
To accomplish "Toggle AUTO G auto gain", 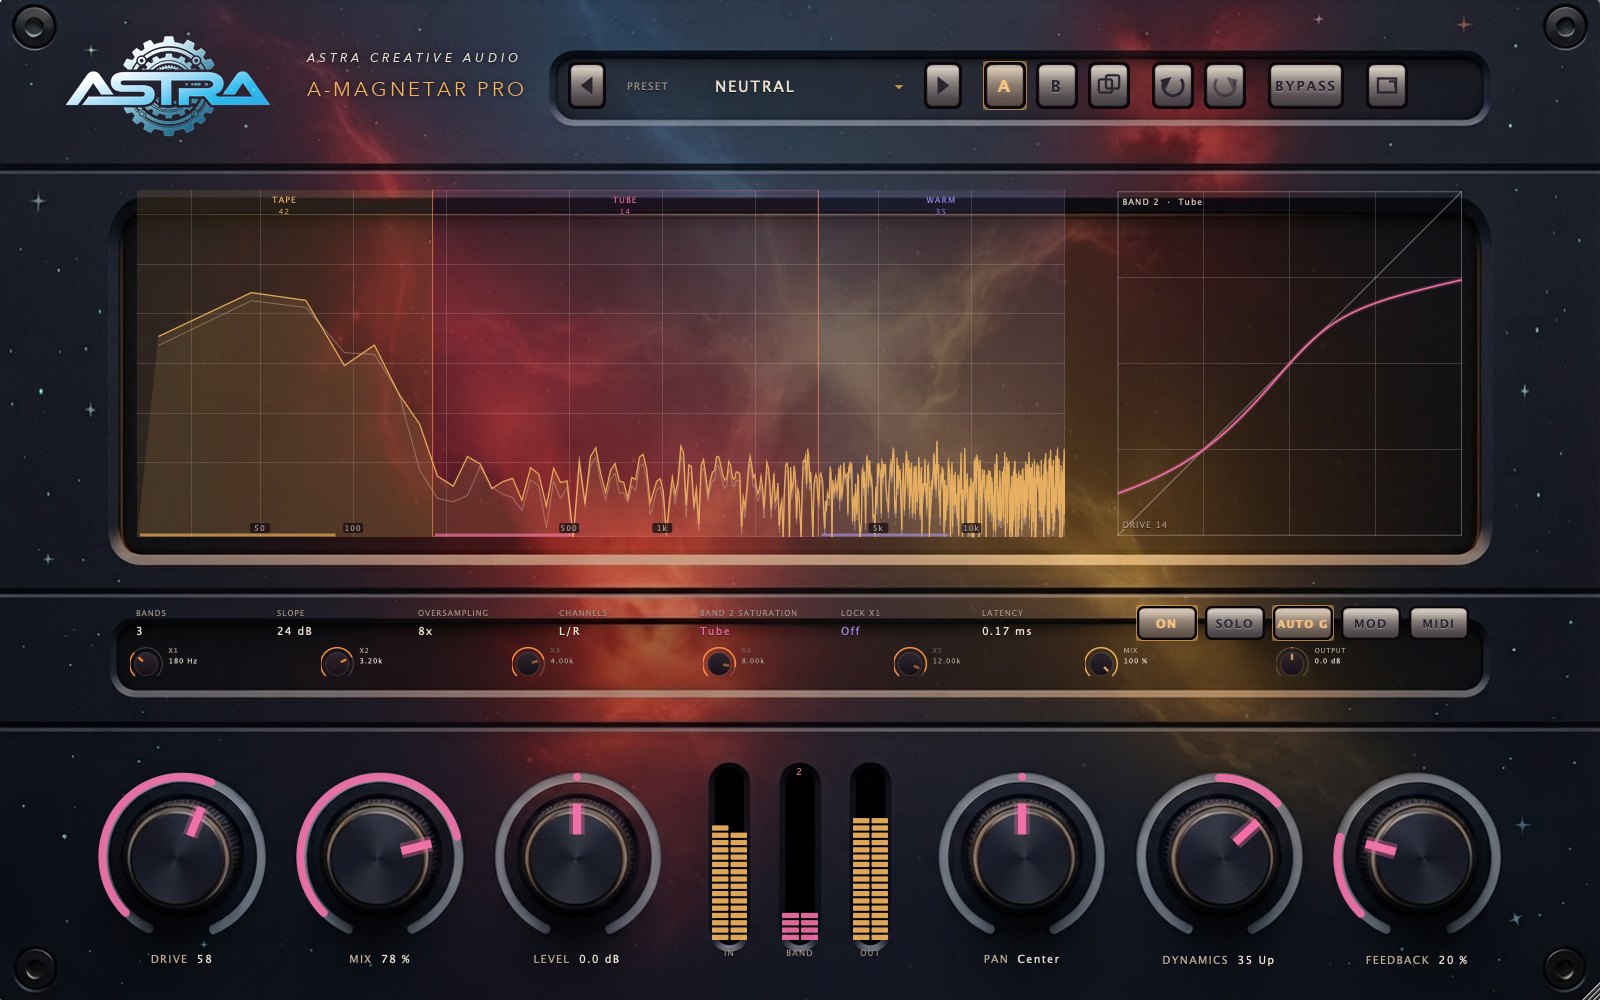I will click(1302, 623).
